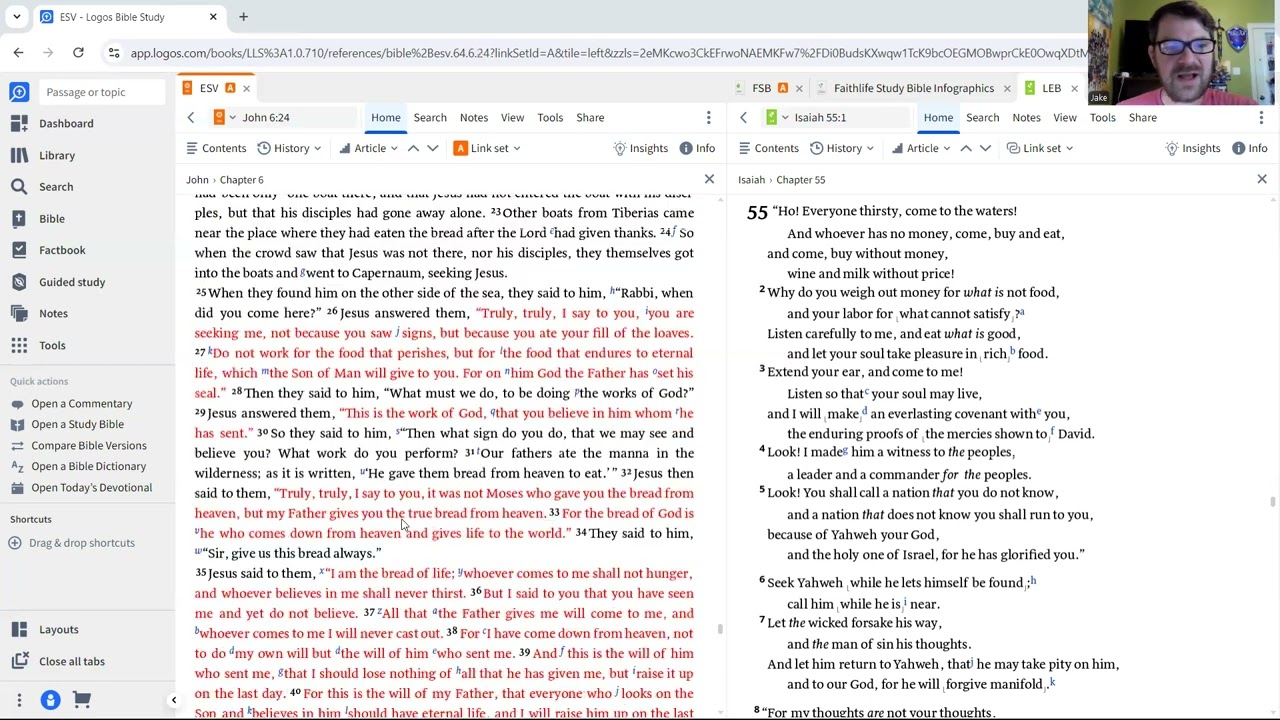Open Contents in the LEB panel
This screenshot has height=720, width=1280.
tap(768, 148)
